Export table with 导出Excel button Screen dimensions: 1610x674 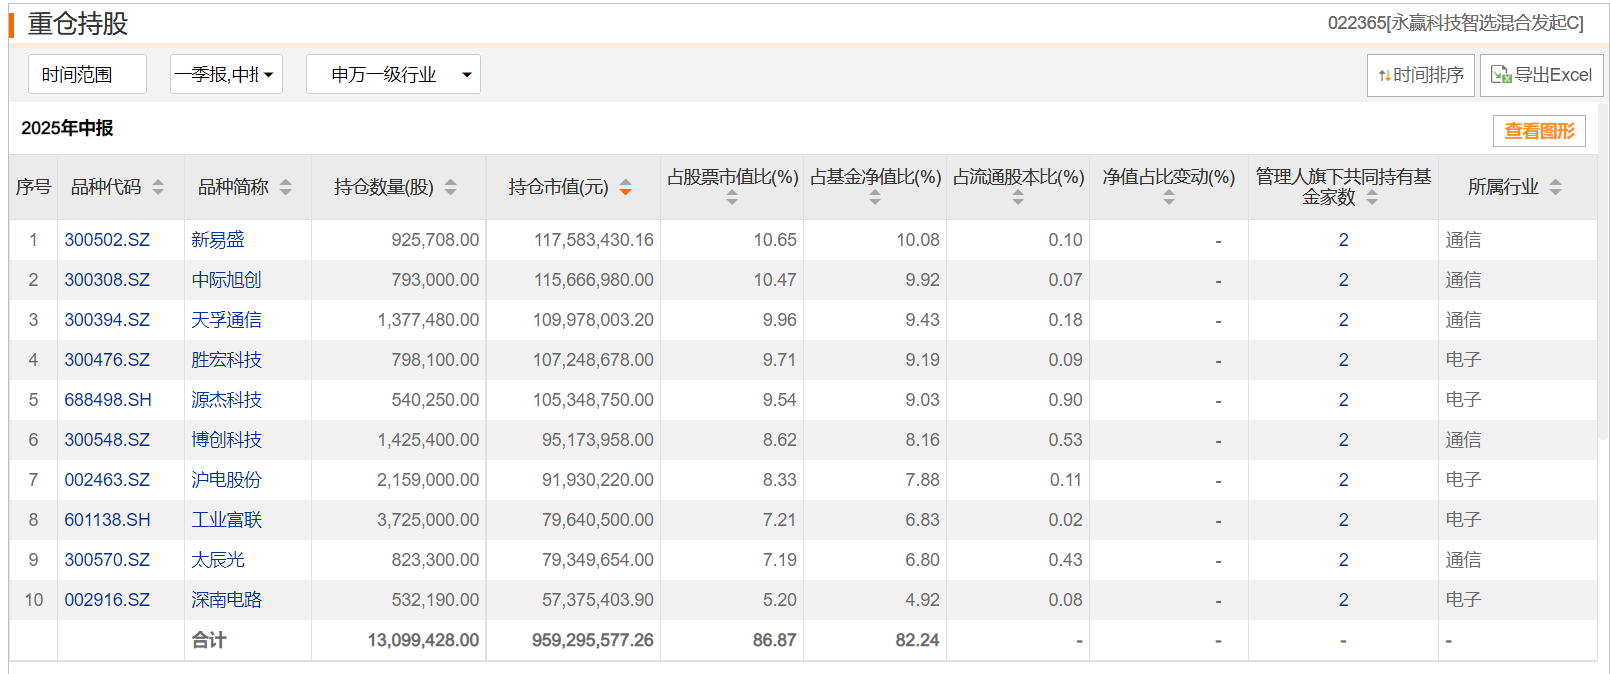click(x=1542, y=75)
